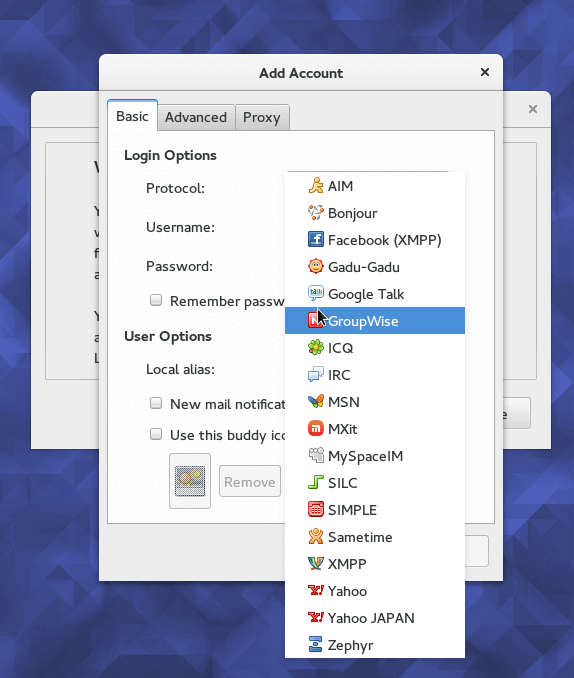Close the background window behind Add Account
Viewport: 574px width, 678px height.
(x=533, y=109)
